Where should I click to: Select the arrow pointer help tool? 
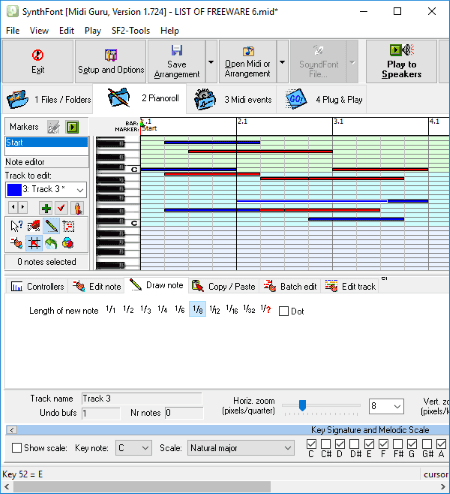[x=16, y=226]
